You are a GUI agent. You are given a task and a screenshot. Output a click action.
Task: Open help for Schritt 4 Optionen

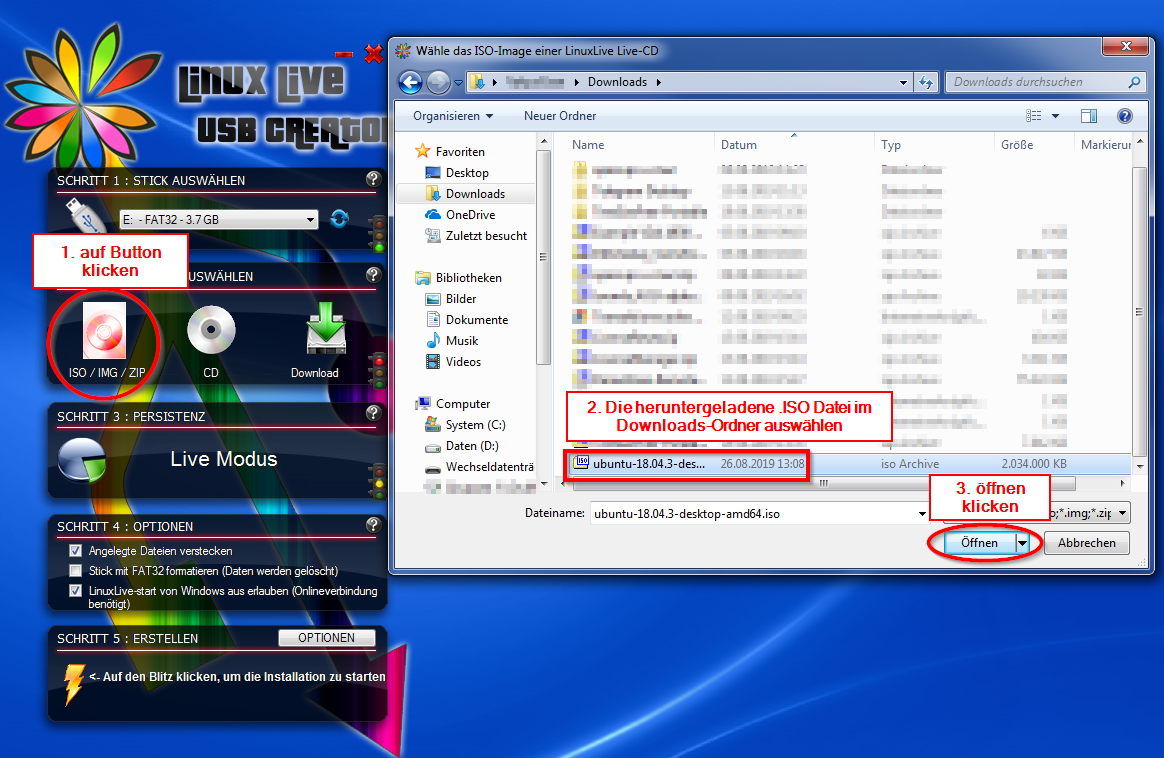pos(373,525)
